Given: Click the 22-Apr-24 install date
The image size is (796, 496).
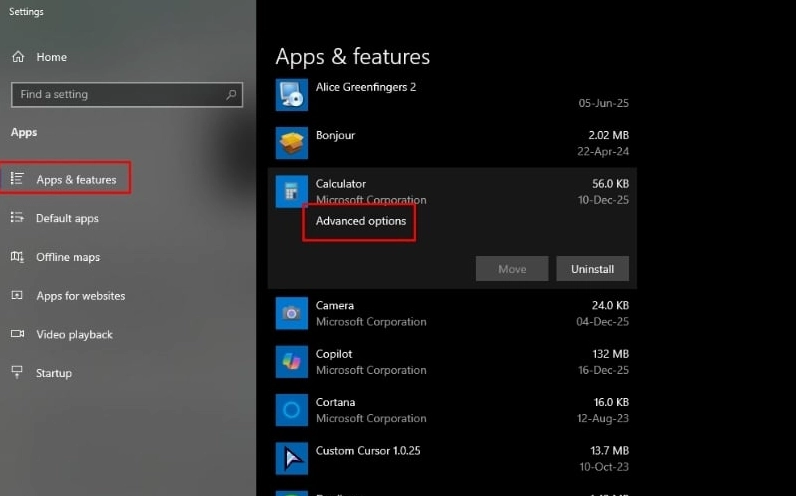Looking at the screenshot, I should 603,151.
